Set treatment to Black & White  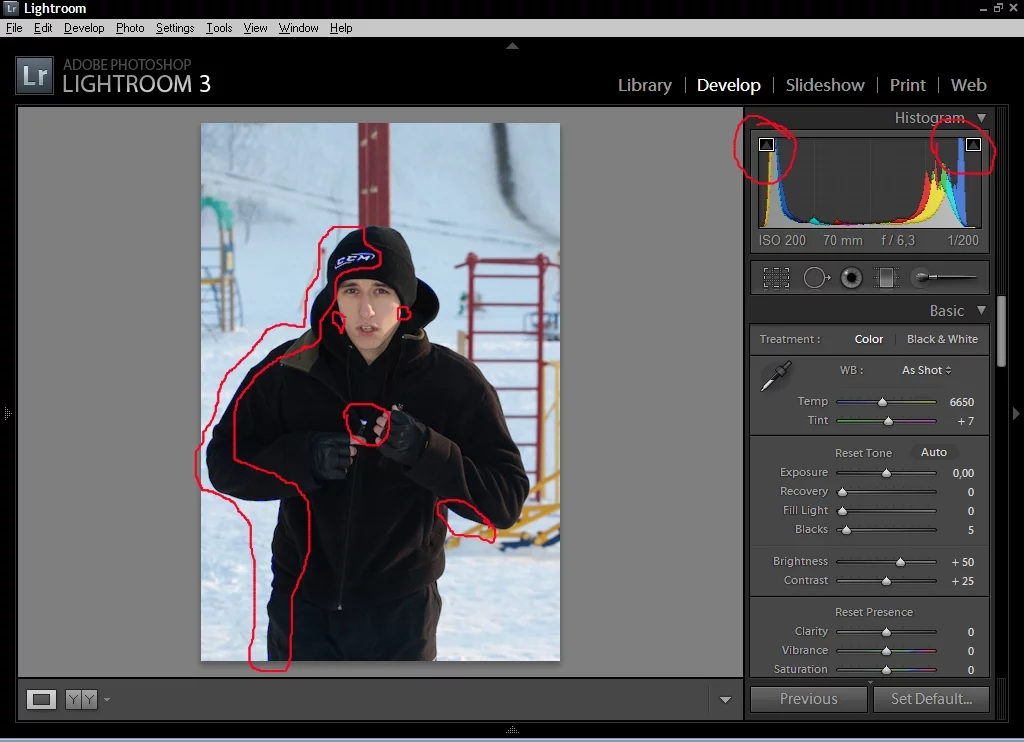(x=942, y=339)
